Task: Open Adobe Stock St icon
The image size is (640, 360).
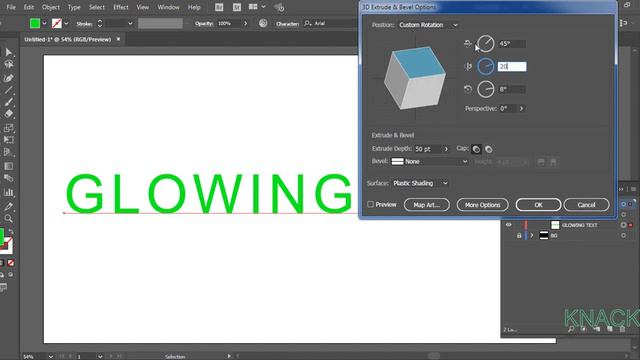Action: (236, 7)
